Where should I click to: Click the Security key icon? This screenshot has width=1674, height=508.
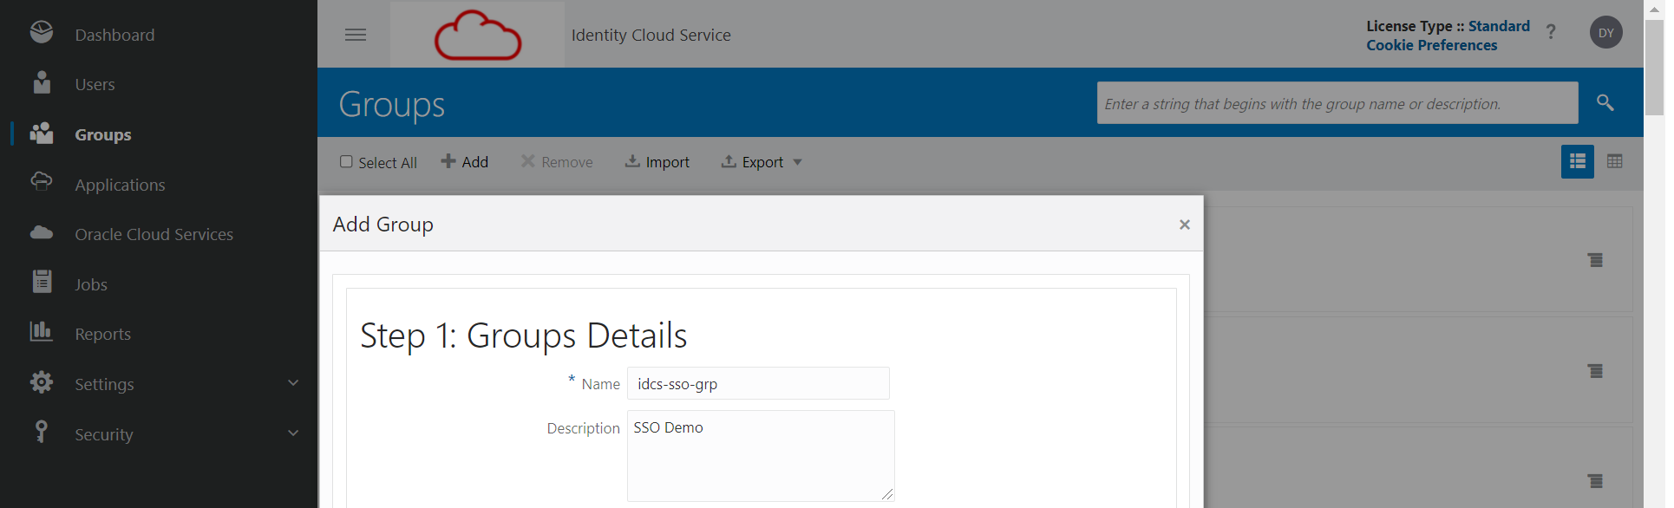tap(41, 431)
